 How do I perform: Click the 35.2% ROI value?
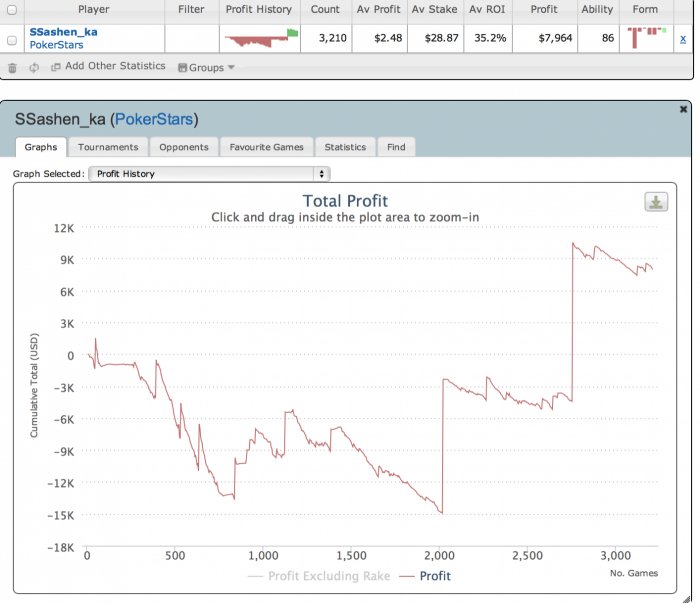(x=490, y=38)
